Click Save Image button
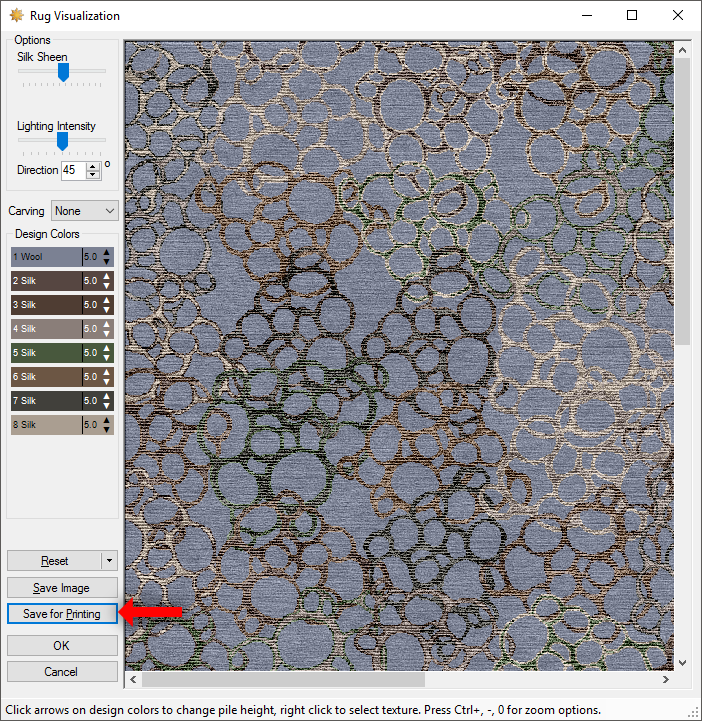Viewport: 702px width, 721px height. [x=62, y=588]
